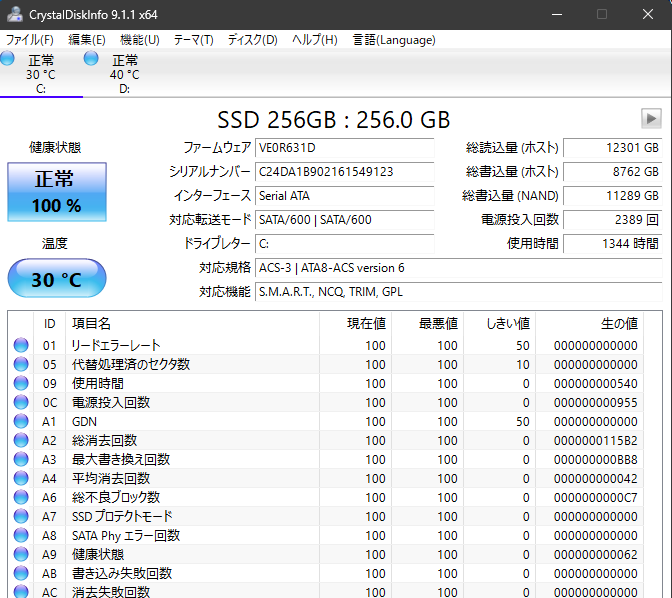Viewport: 672px width, 598px height.
Task: Open the ファイル(F) menu
Action: pos(30,40)
